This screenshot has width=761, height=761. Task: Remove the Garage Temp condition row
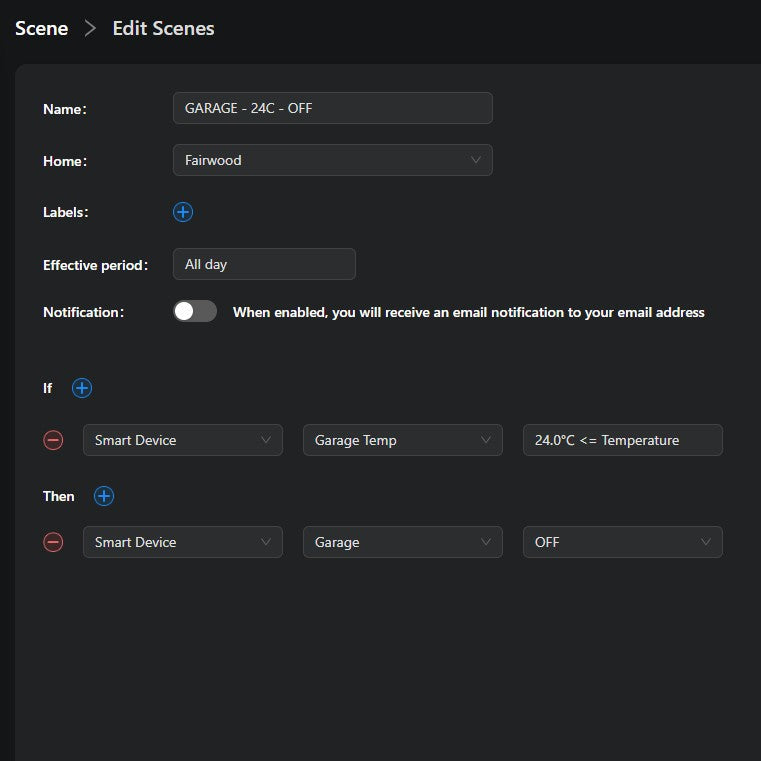(x=53, y=440)
